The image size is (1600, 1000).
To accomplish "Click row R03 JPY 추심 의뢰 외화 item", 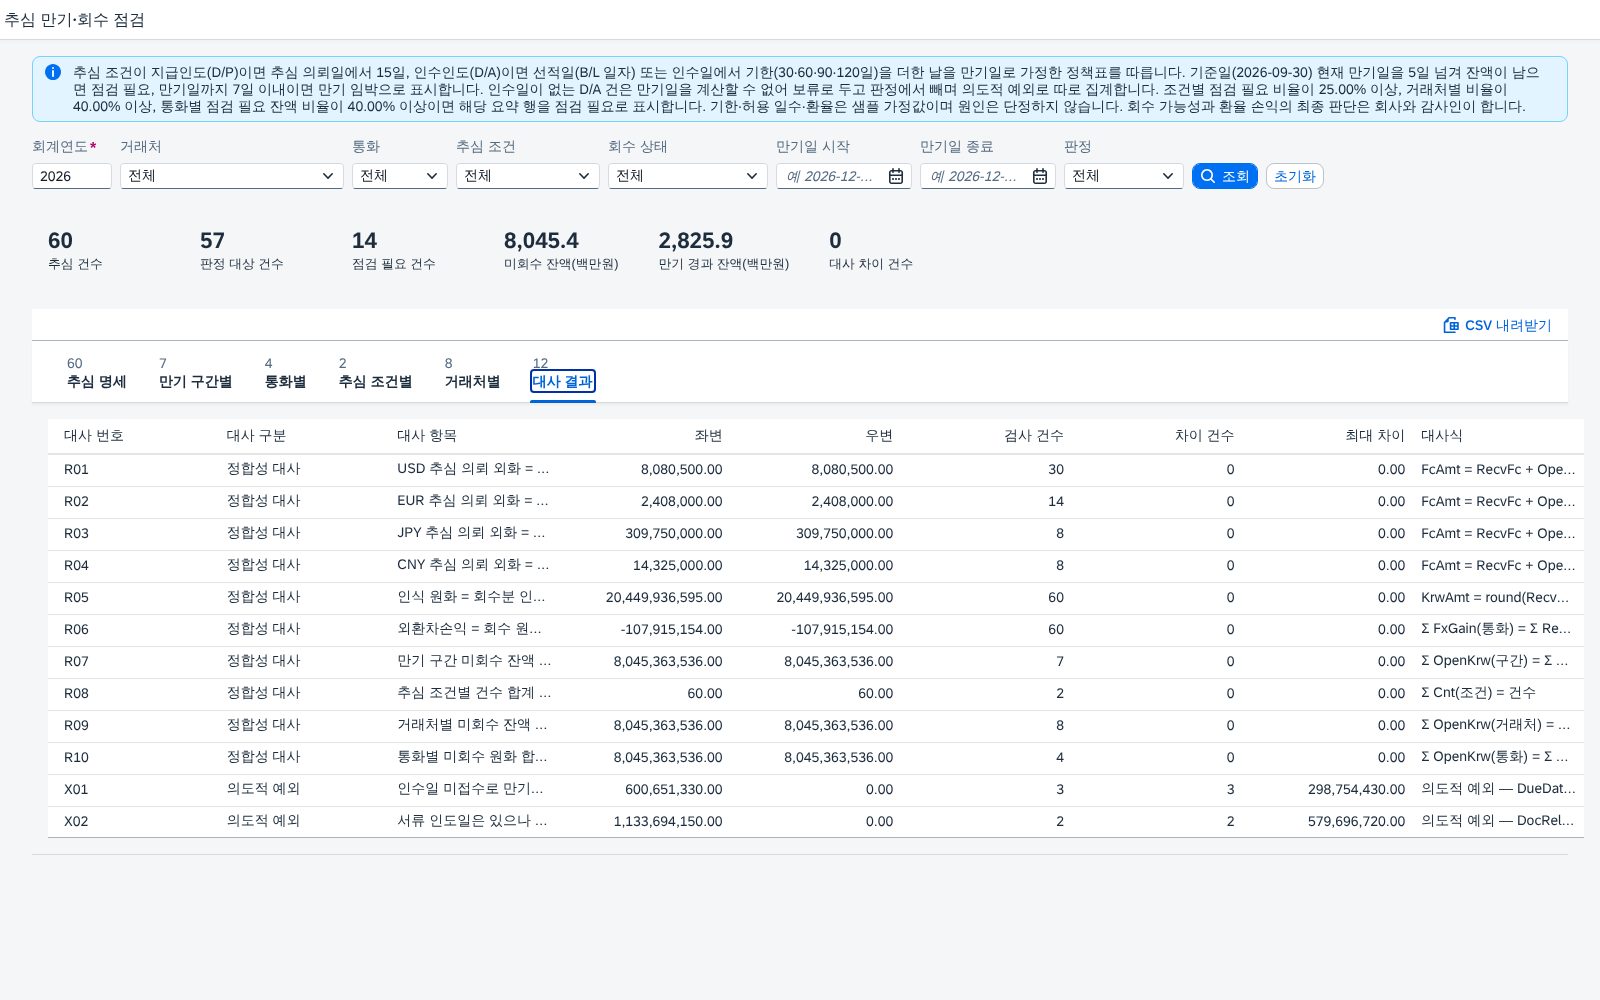I will [x=471, y=533].
